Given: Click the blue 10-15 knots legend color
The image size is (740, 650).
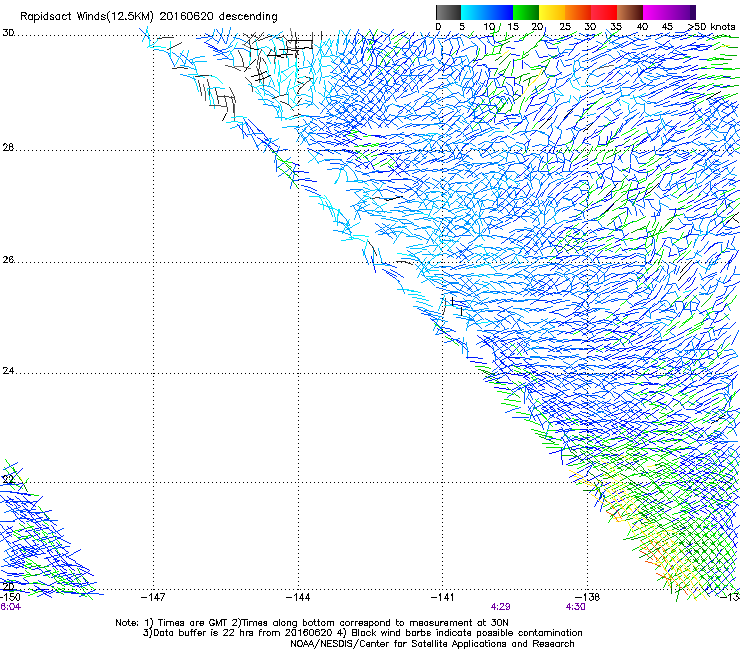Looking at the screenshot, I should (500, 12).
